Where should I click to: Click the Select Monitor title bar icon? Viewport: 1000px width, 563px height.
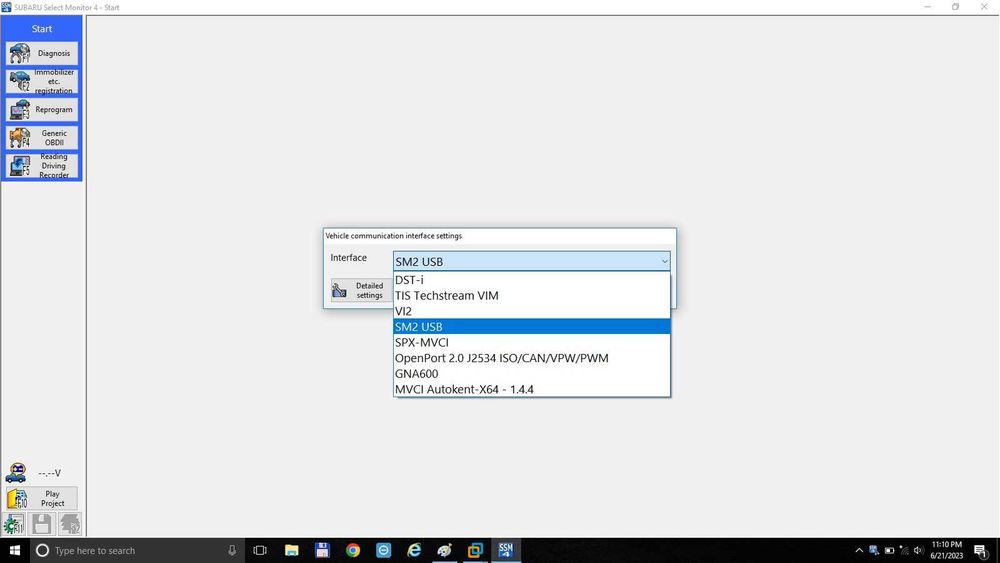pyautogui.click(x=6, y=7)
